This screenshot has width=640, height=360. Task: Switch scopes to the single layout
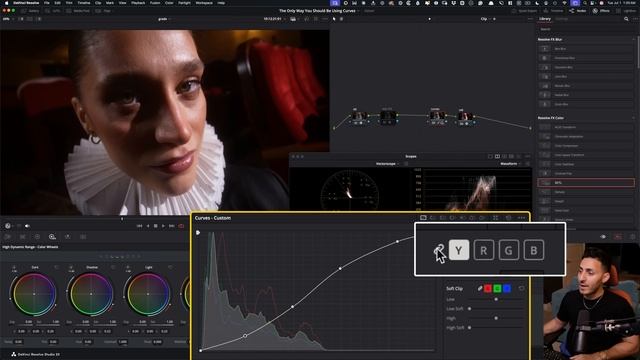pos(490,156)
